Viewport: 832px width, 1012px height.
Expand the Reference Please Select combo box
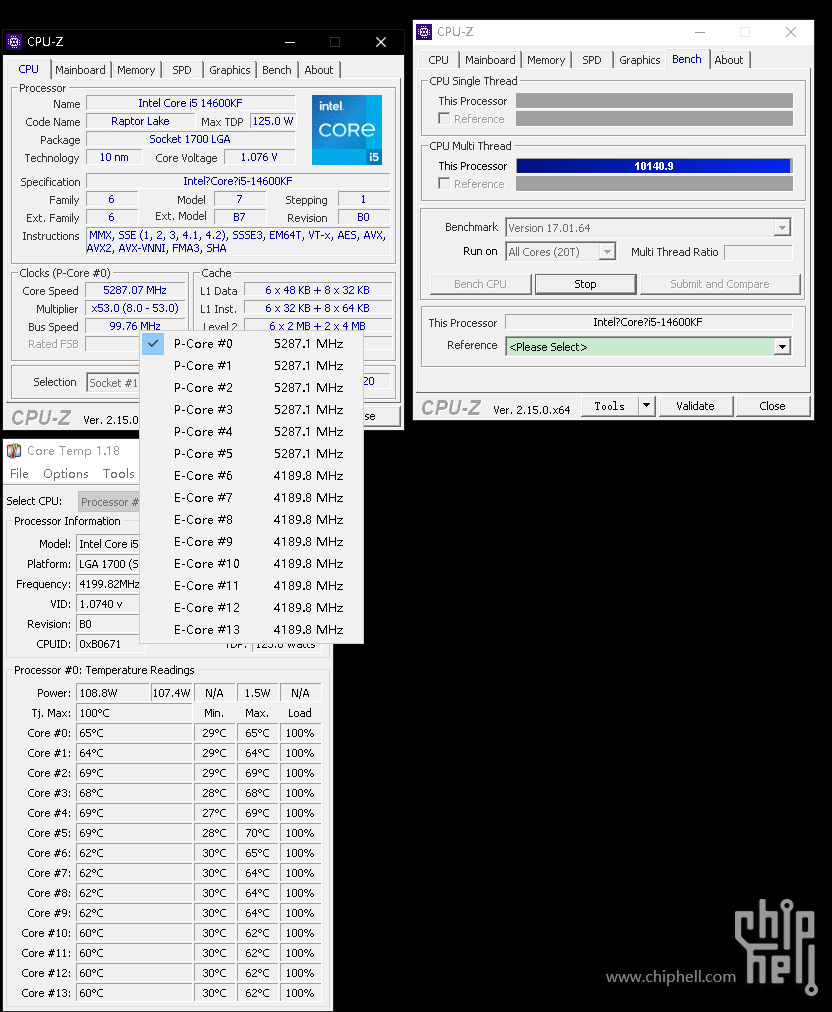click(782, 347)
